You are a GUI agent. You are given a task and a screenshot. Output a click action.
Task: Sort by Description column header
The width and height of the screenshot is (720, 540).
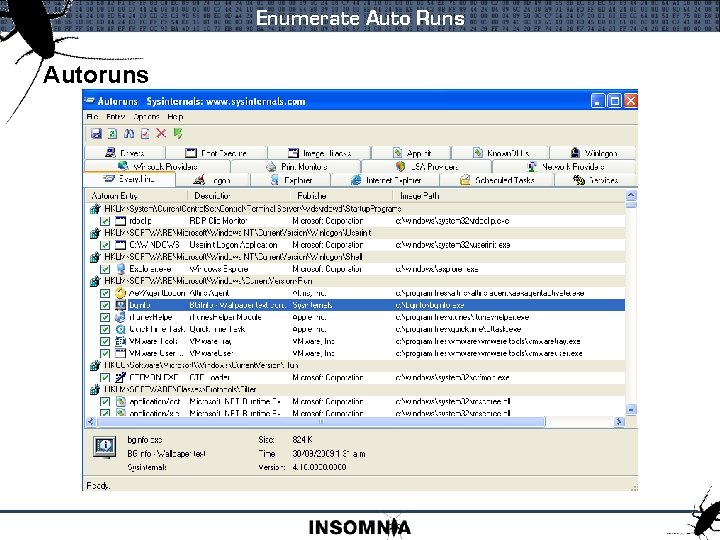click(x=240, y=196)
